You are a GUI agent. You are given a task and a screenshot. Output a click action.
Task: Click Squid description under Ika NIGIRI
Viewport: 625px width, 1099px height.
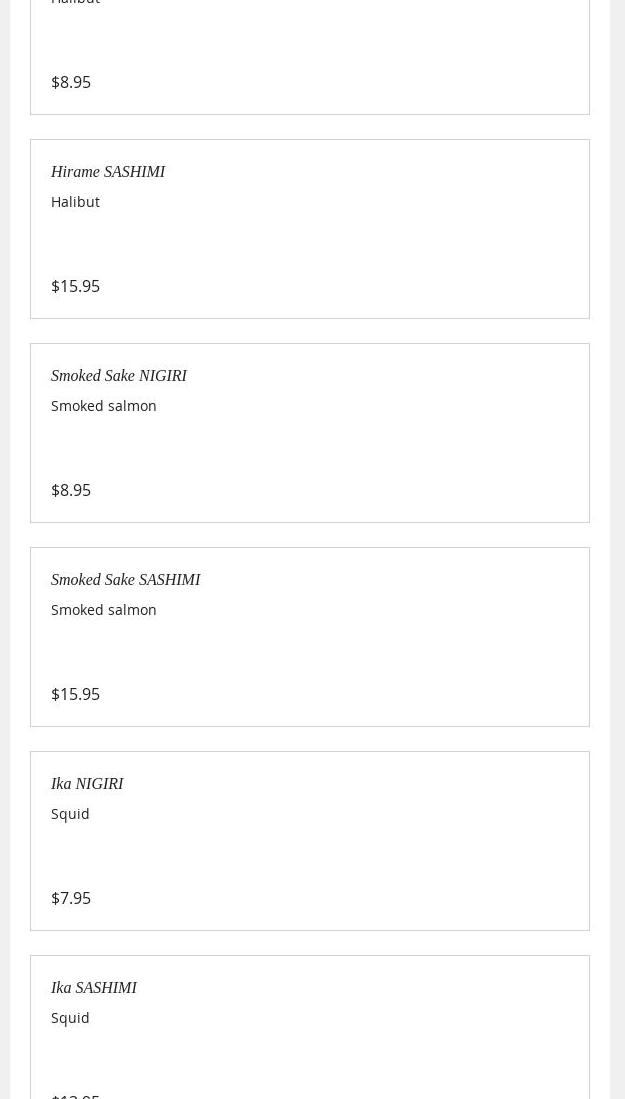pyautogui.click(x=70, y=814)
